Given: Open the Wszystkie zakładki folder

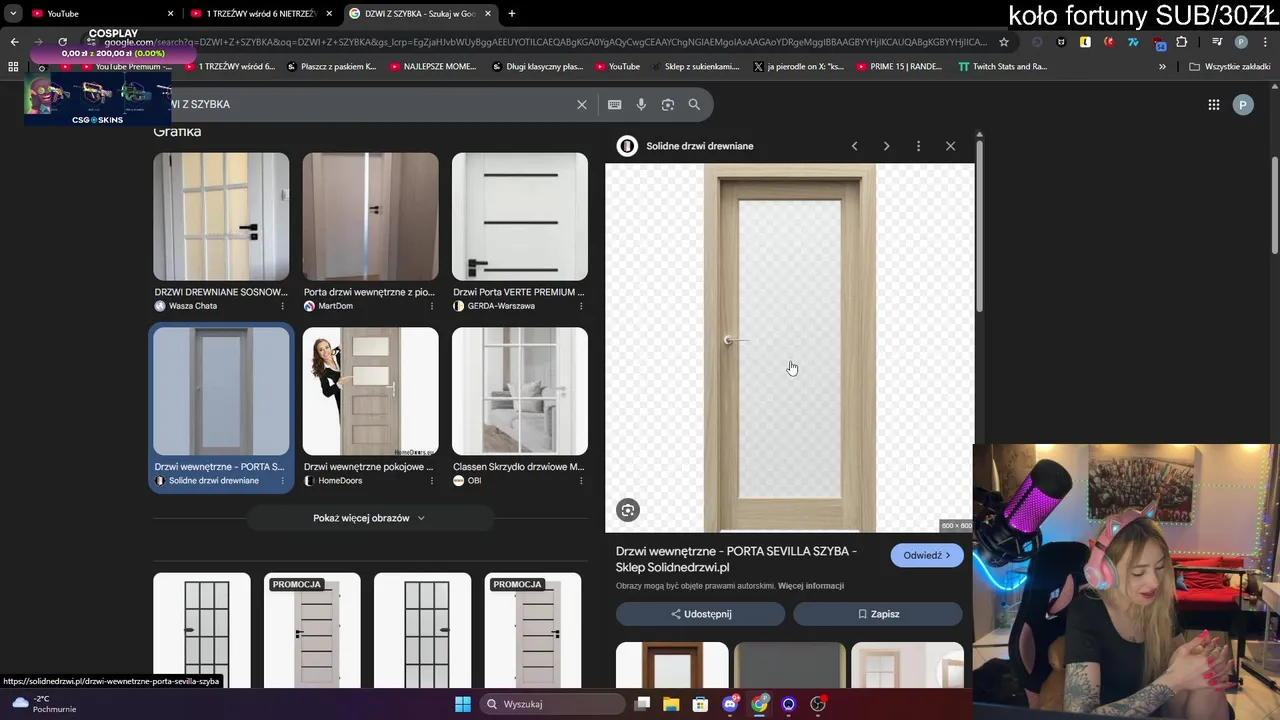Looking at the screenshot, I should point(1229,67).
